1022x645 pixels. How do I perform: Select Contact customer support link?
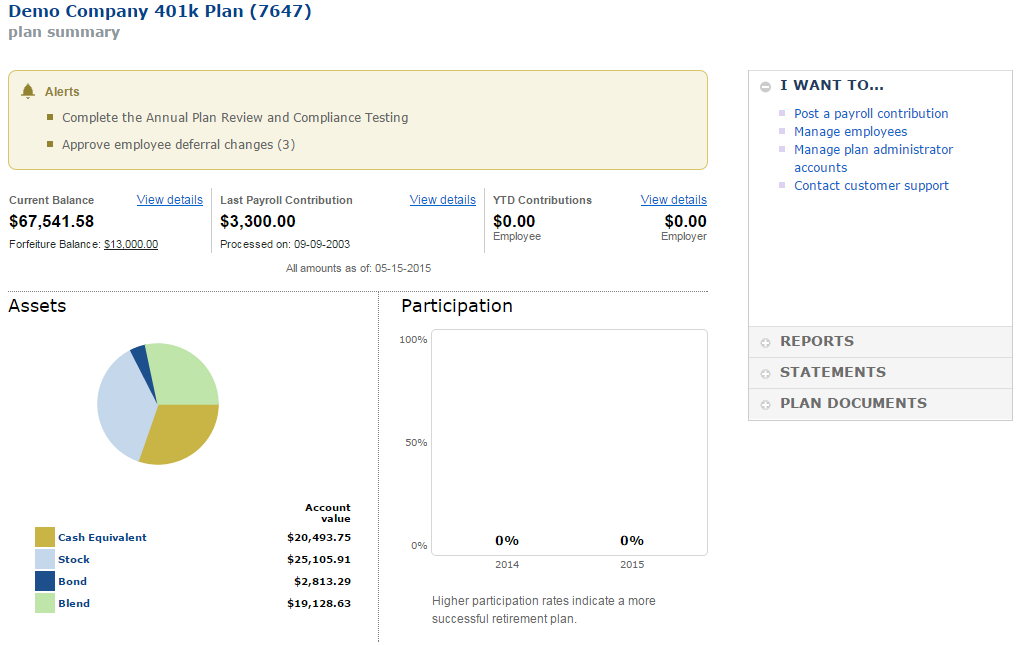(x=871, y=186)
